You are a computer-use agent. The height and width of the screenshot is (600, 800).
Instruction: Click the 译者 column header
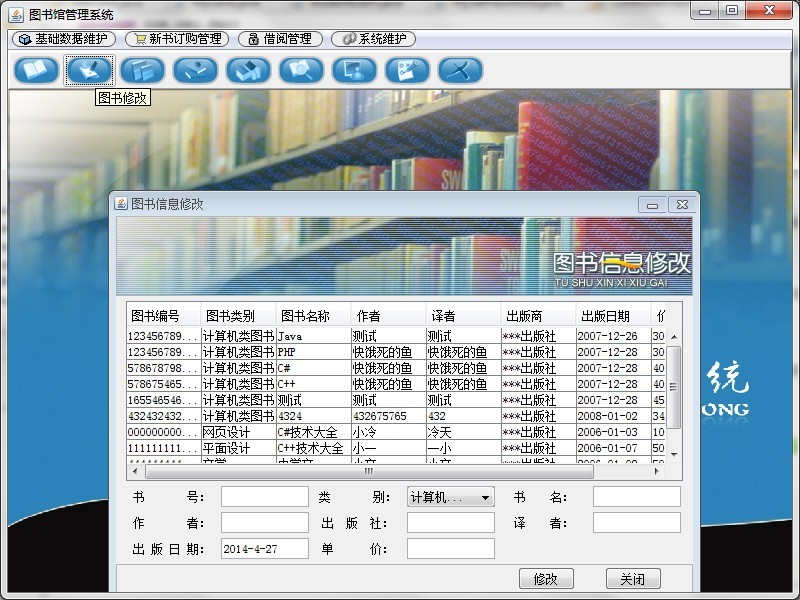[463, 316]
